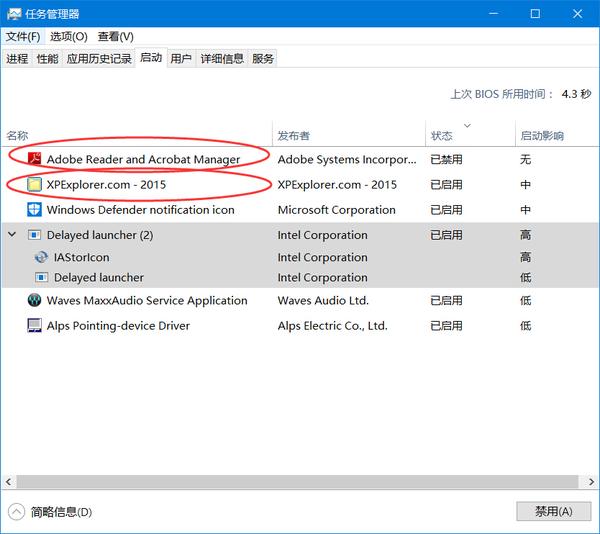The image size is (600, 534).
Task: Click the Windows Defender shield icon
Action: tap(34, 210)
